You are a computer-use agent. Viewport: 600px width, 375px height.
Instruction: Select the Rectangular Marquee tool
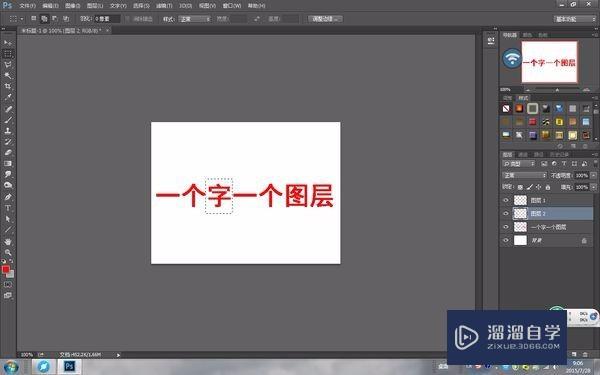[x=8, y=54]
